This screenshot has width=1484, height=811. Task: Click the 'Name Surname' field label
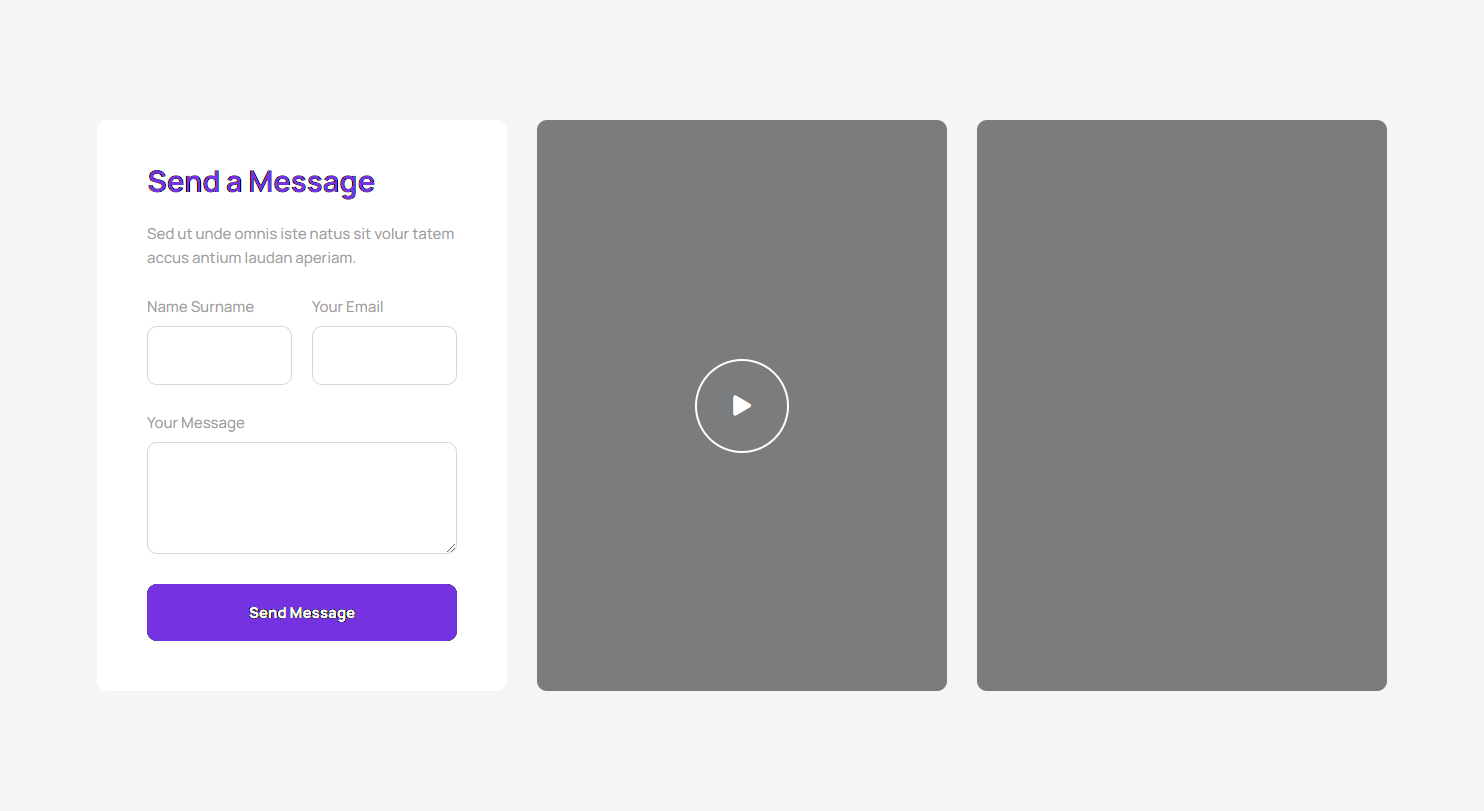click(x=200, y=307)
